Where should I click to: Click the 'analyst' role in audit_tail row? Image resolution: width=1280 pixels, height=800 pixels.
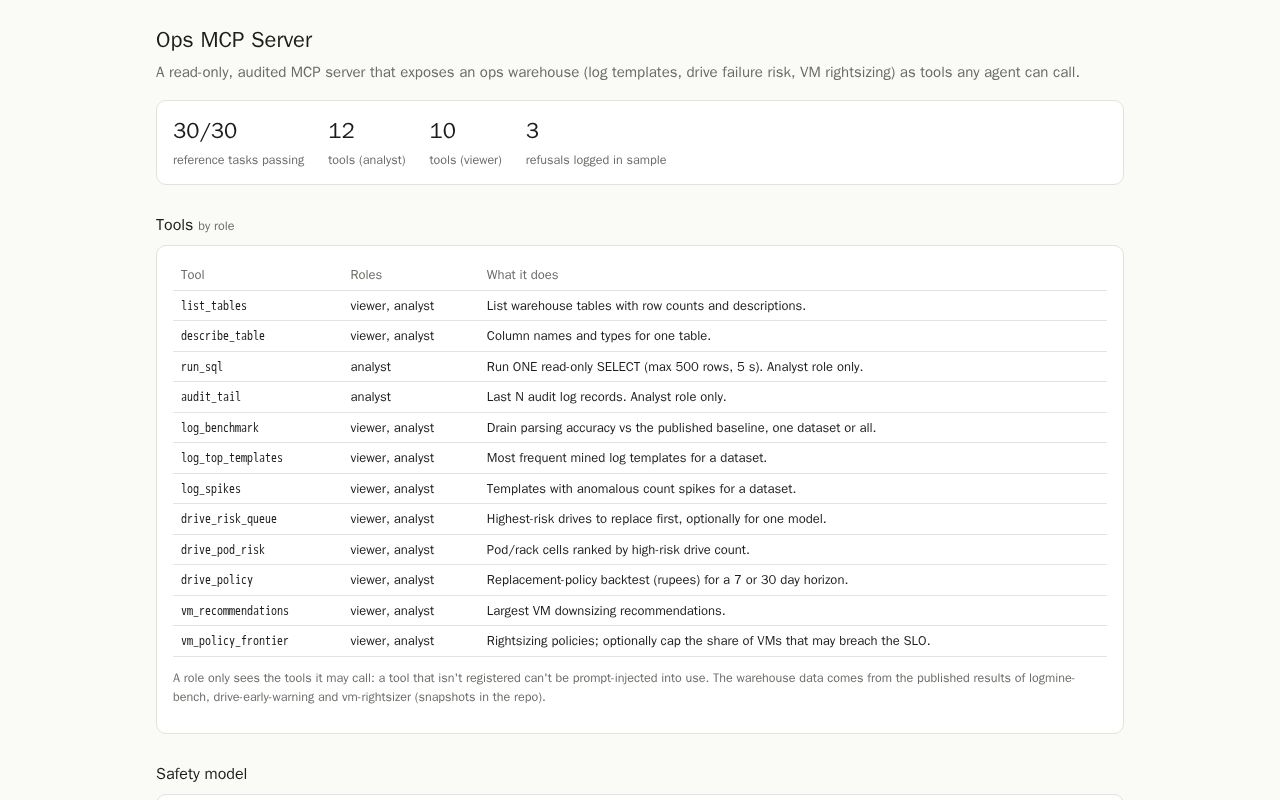[x=371, y=397]
